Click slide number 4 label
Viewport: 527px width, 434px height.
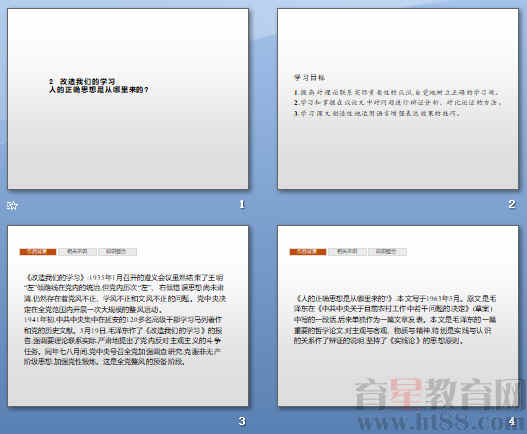point(512,421)
